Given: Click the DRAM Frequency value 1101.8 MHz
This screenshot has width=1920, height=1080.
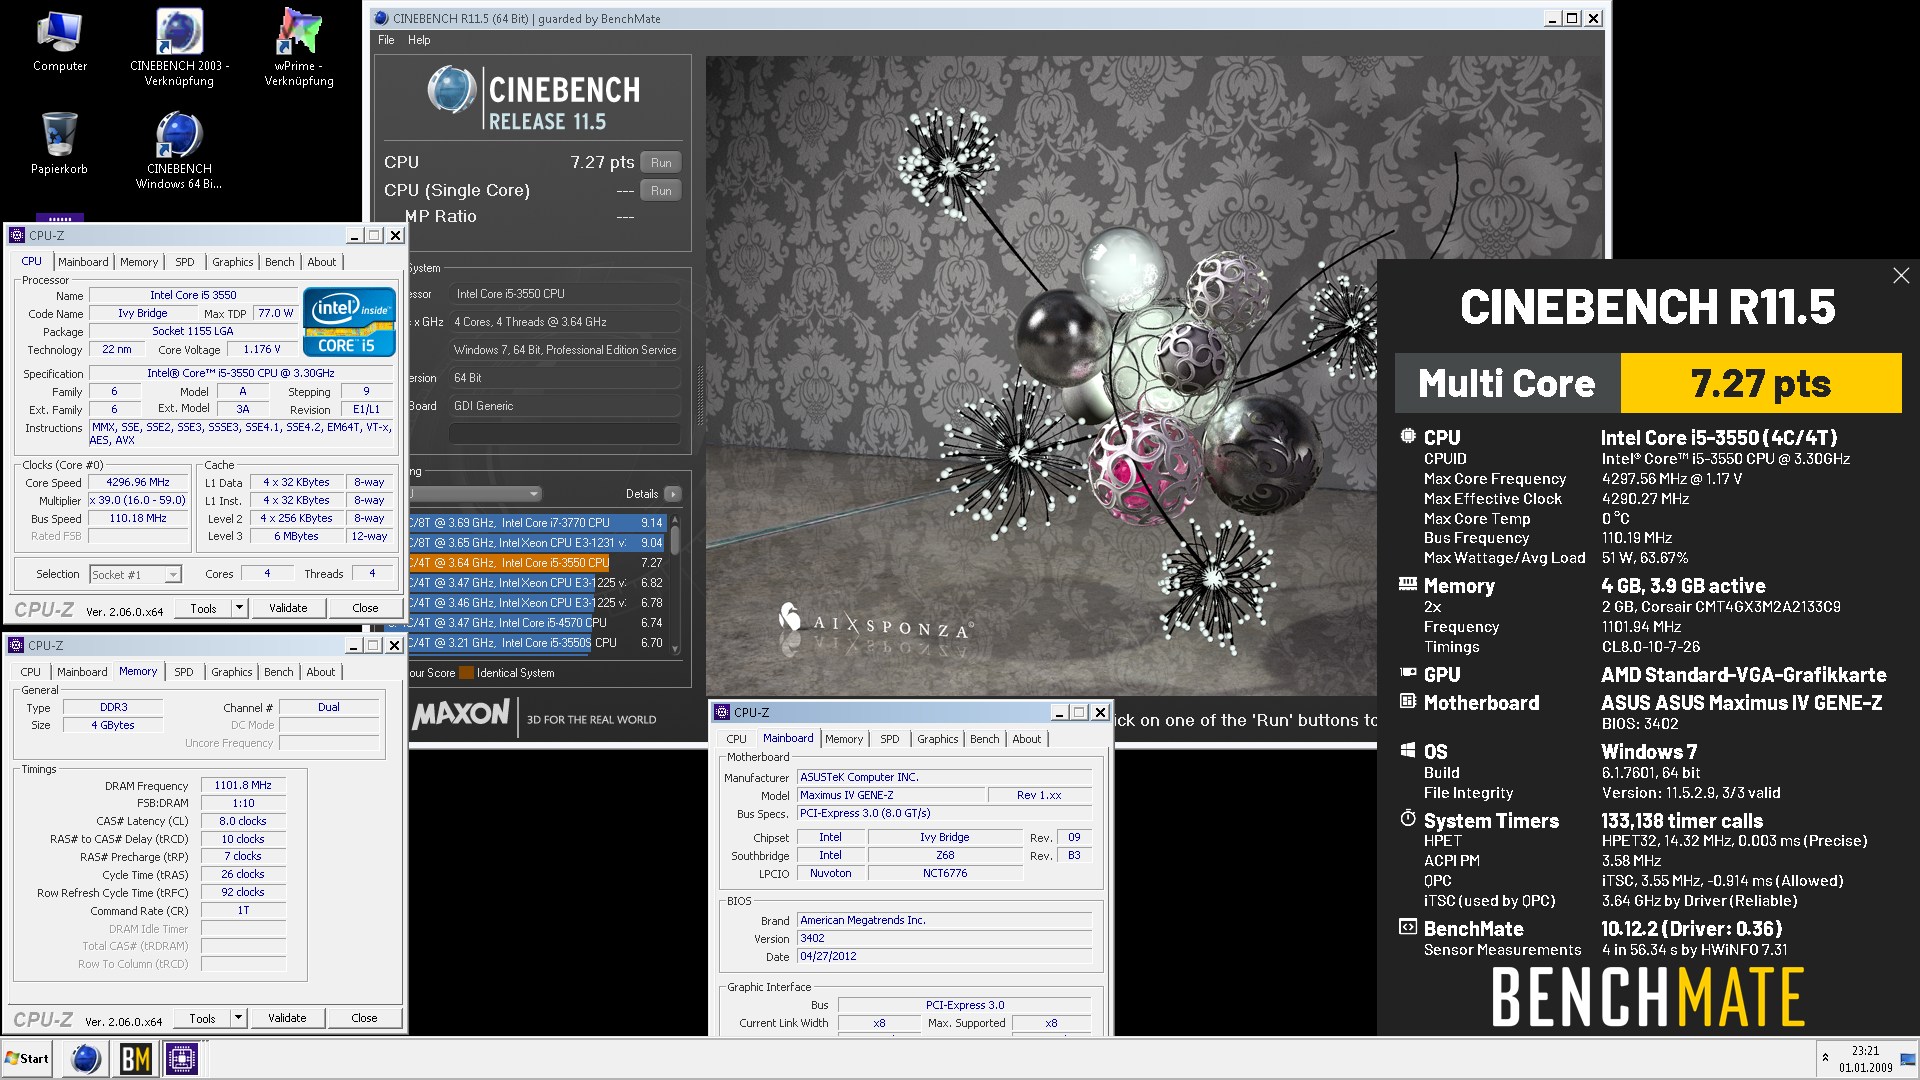Looking at the screenshot, I should tap(243, 785).
